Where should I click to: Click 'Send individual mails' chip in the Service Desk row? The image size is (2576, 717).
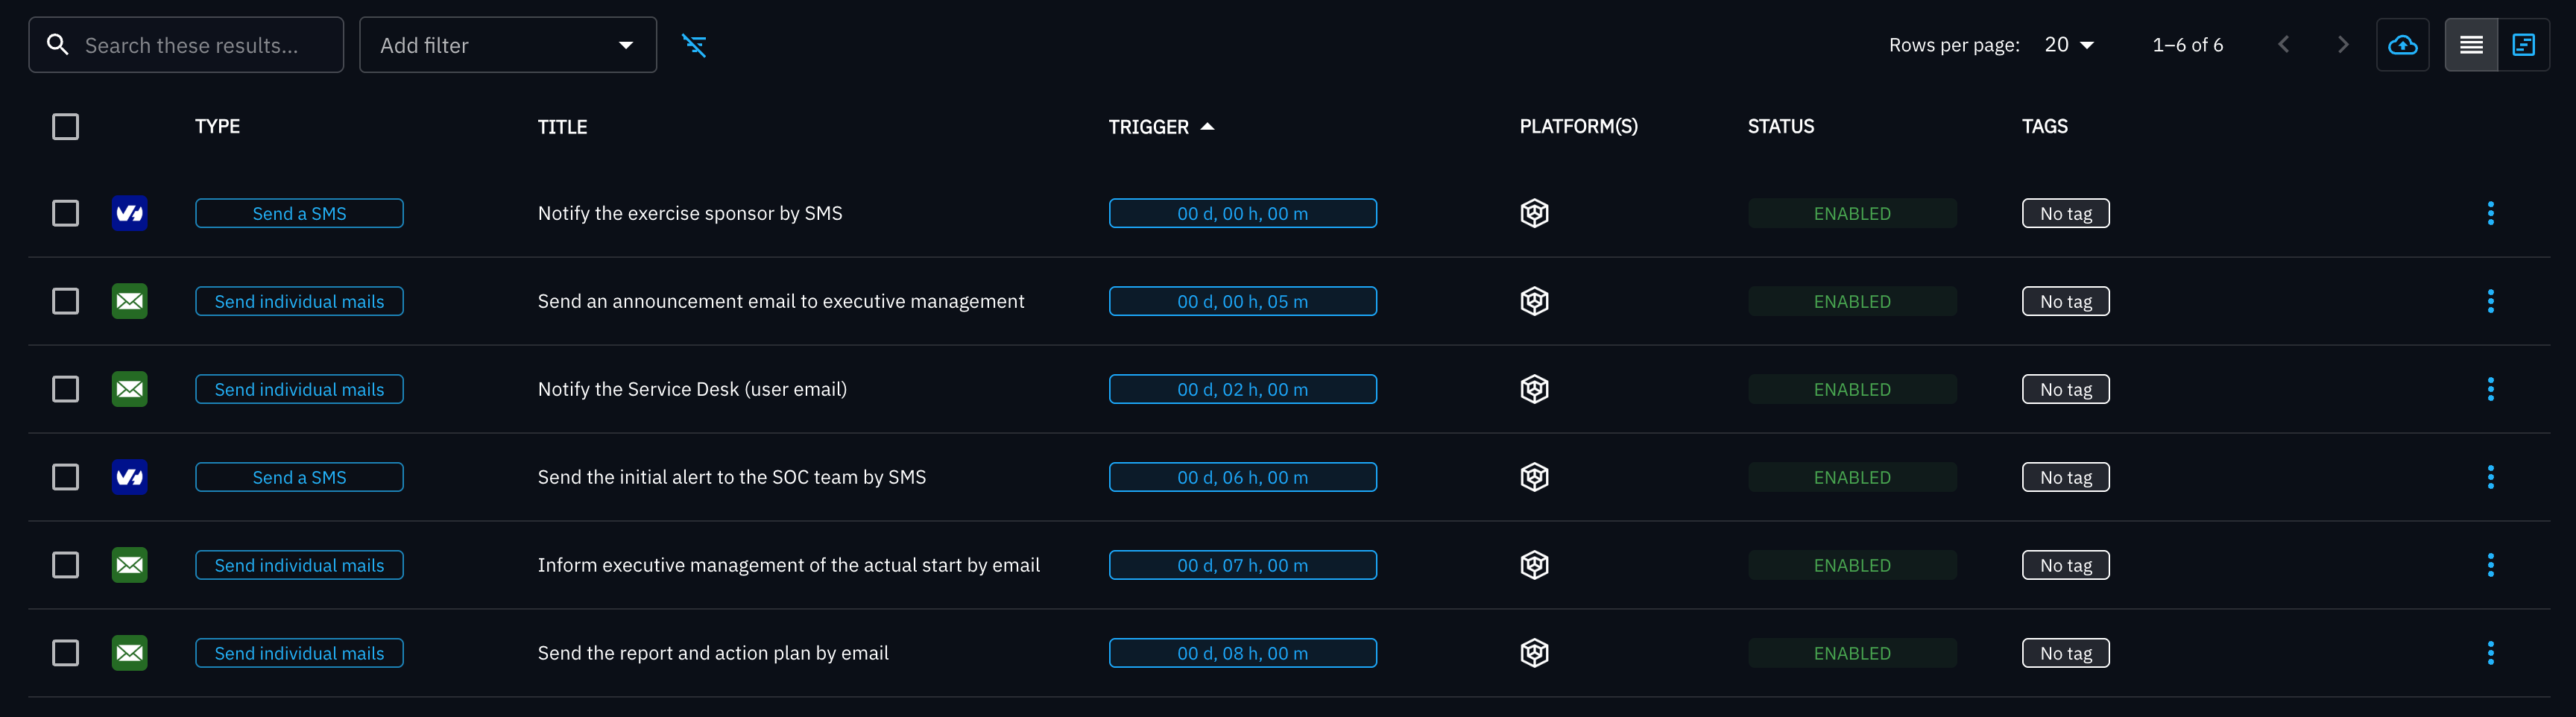(299, 389)
